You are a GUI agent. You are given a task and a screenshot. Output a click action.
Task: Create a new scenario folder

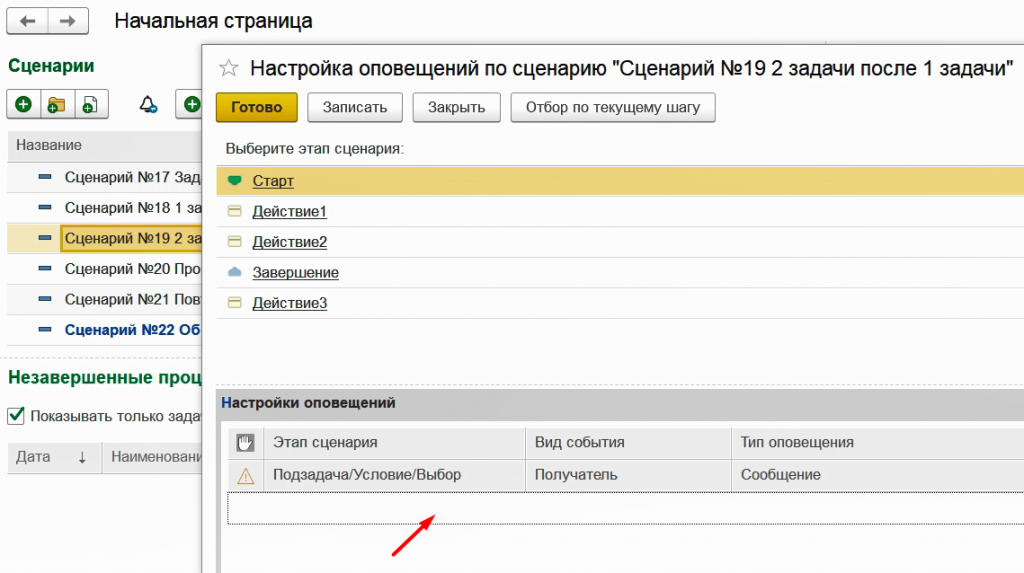(x=57, y=105)
